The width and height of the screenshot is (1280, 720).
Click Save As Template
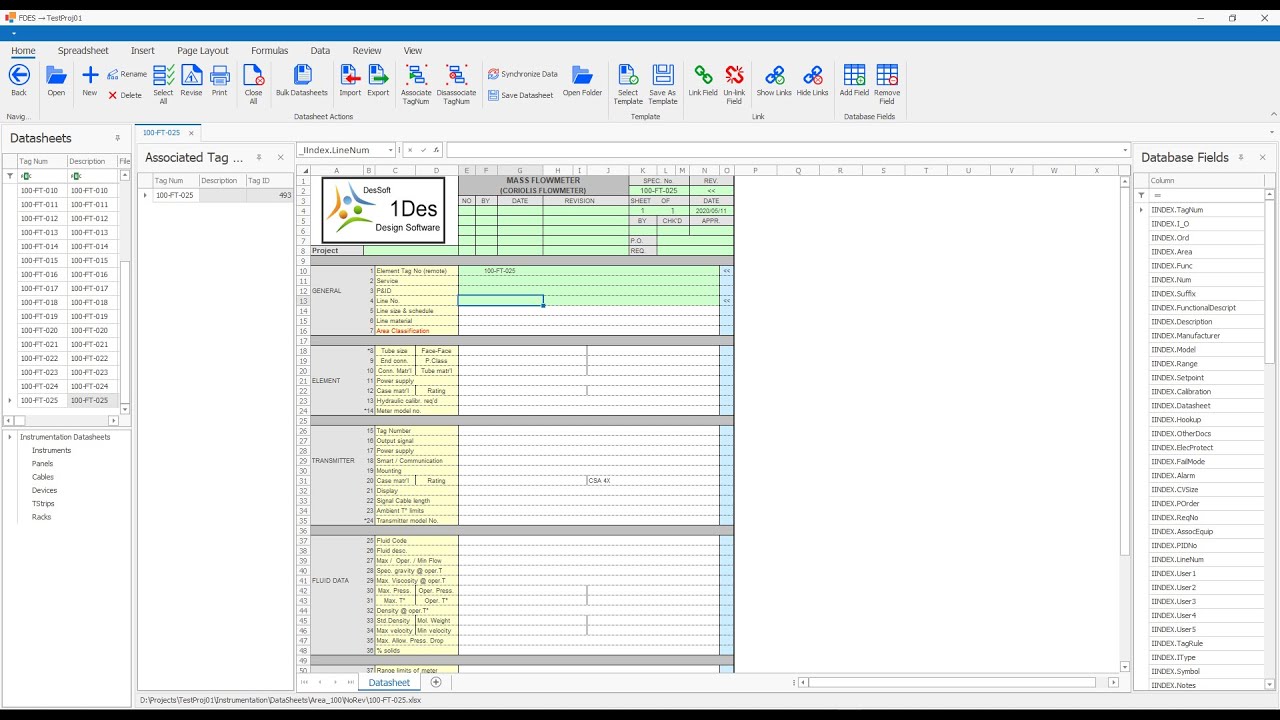[x=663, y=84]
